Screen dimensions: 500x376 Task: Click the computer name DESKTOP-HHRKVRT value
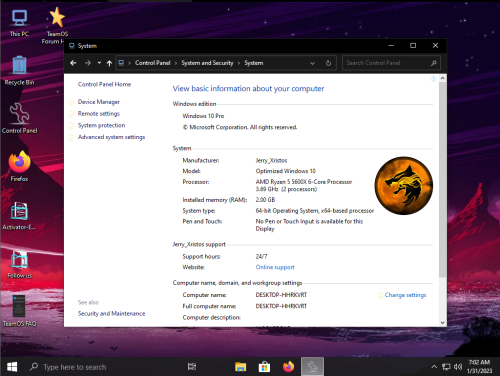pyautogui.click(x=281, y=295)
